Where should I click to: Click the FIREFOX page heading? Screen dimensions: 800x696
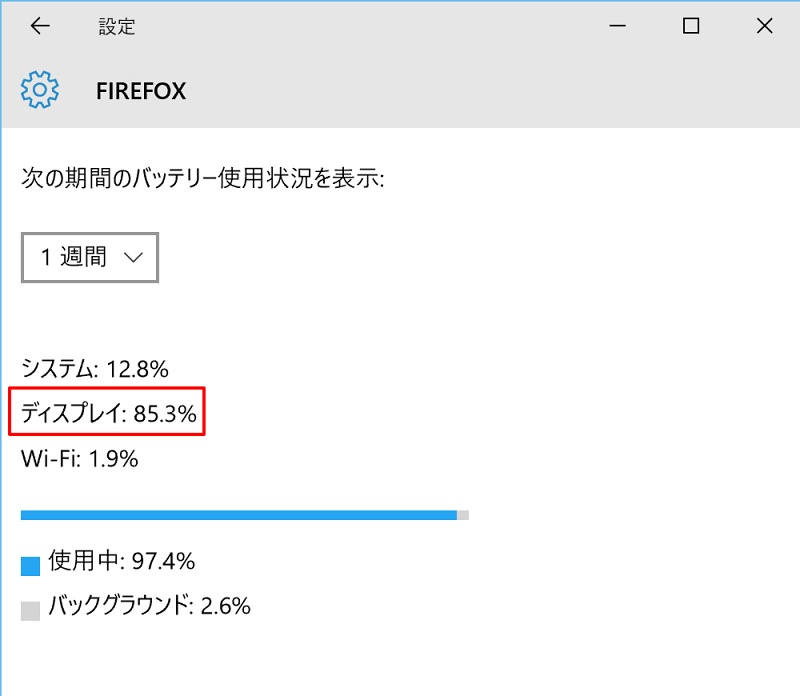click(x=141, y=91)
